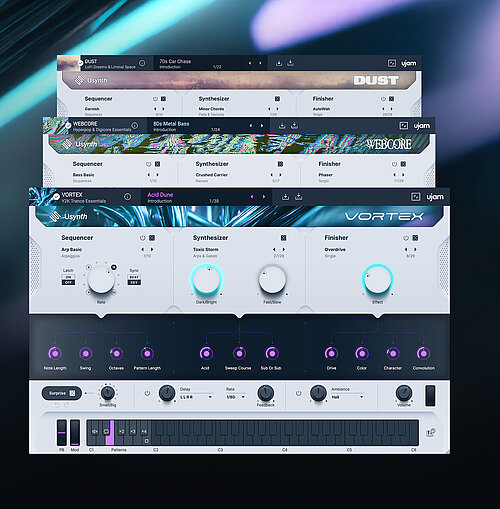Click the Dark/Bright knob
The height and width of the screenshot is (509, 500).
[x=206, y=280]
